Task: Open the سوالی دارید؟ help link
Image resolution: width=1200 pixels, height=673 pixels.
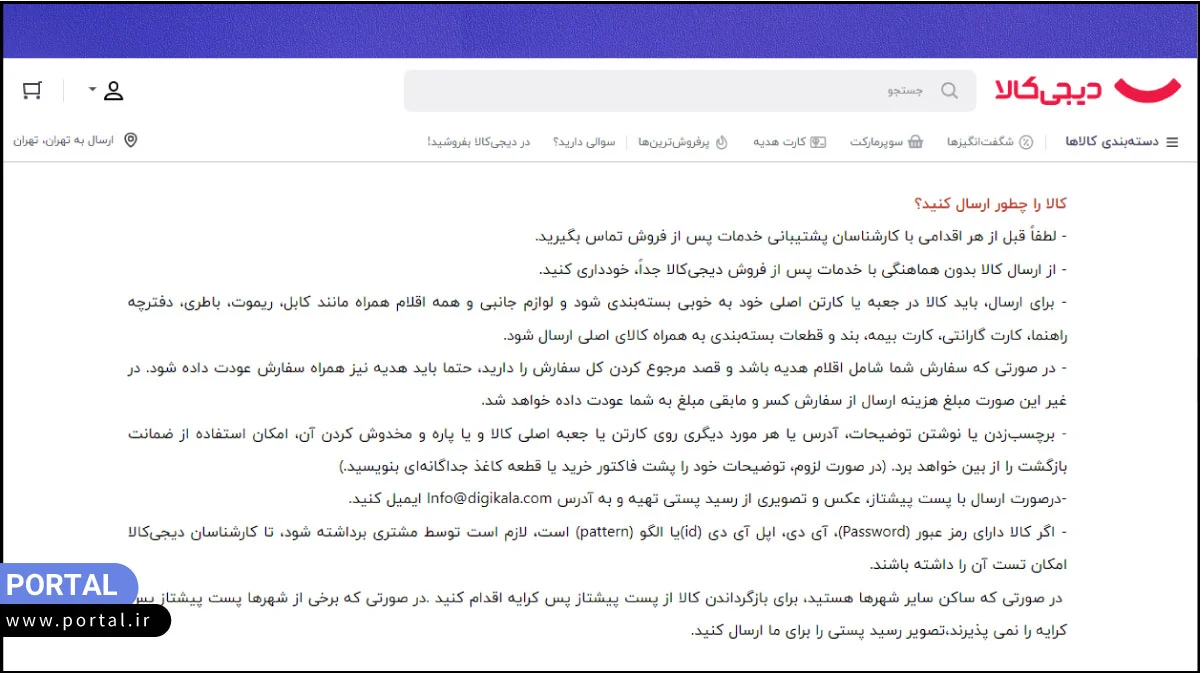Action: pos(585,141)
